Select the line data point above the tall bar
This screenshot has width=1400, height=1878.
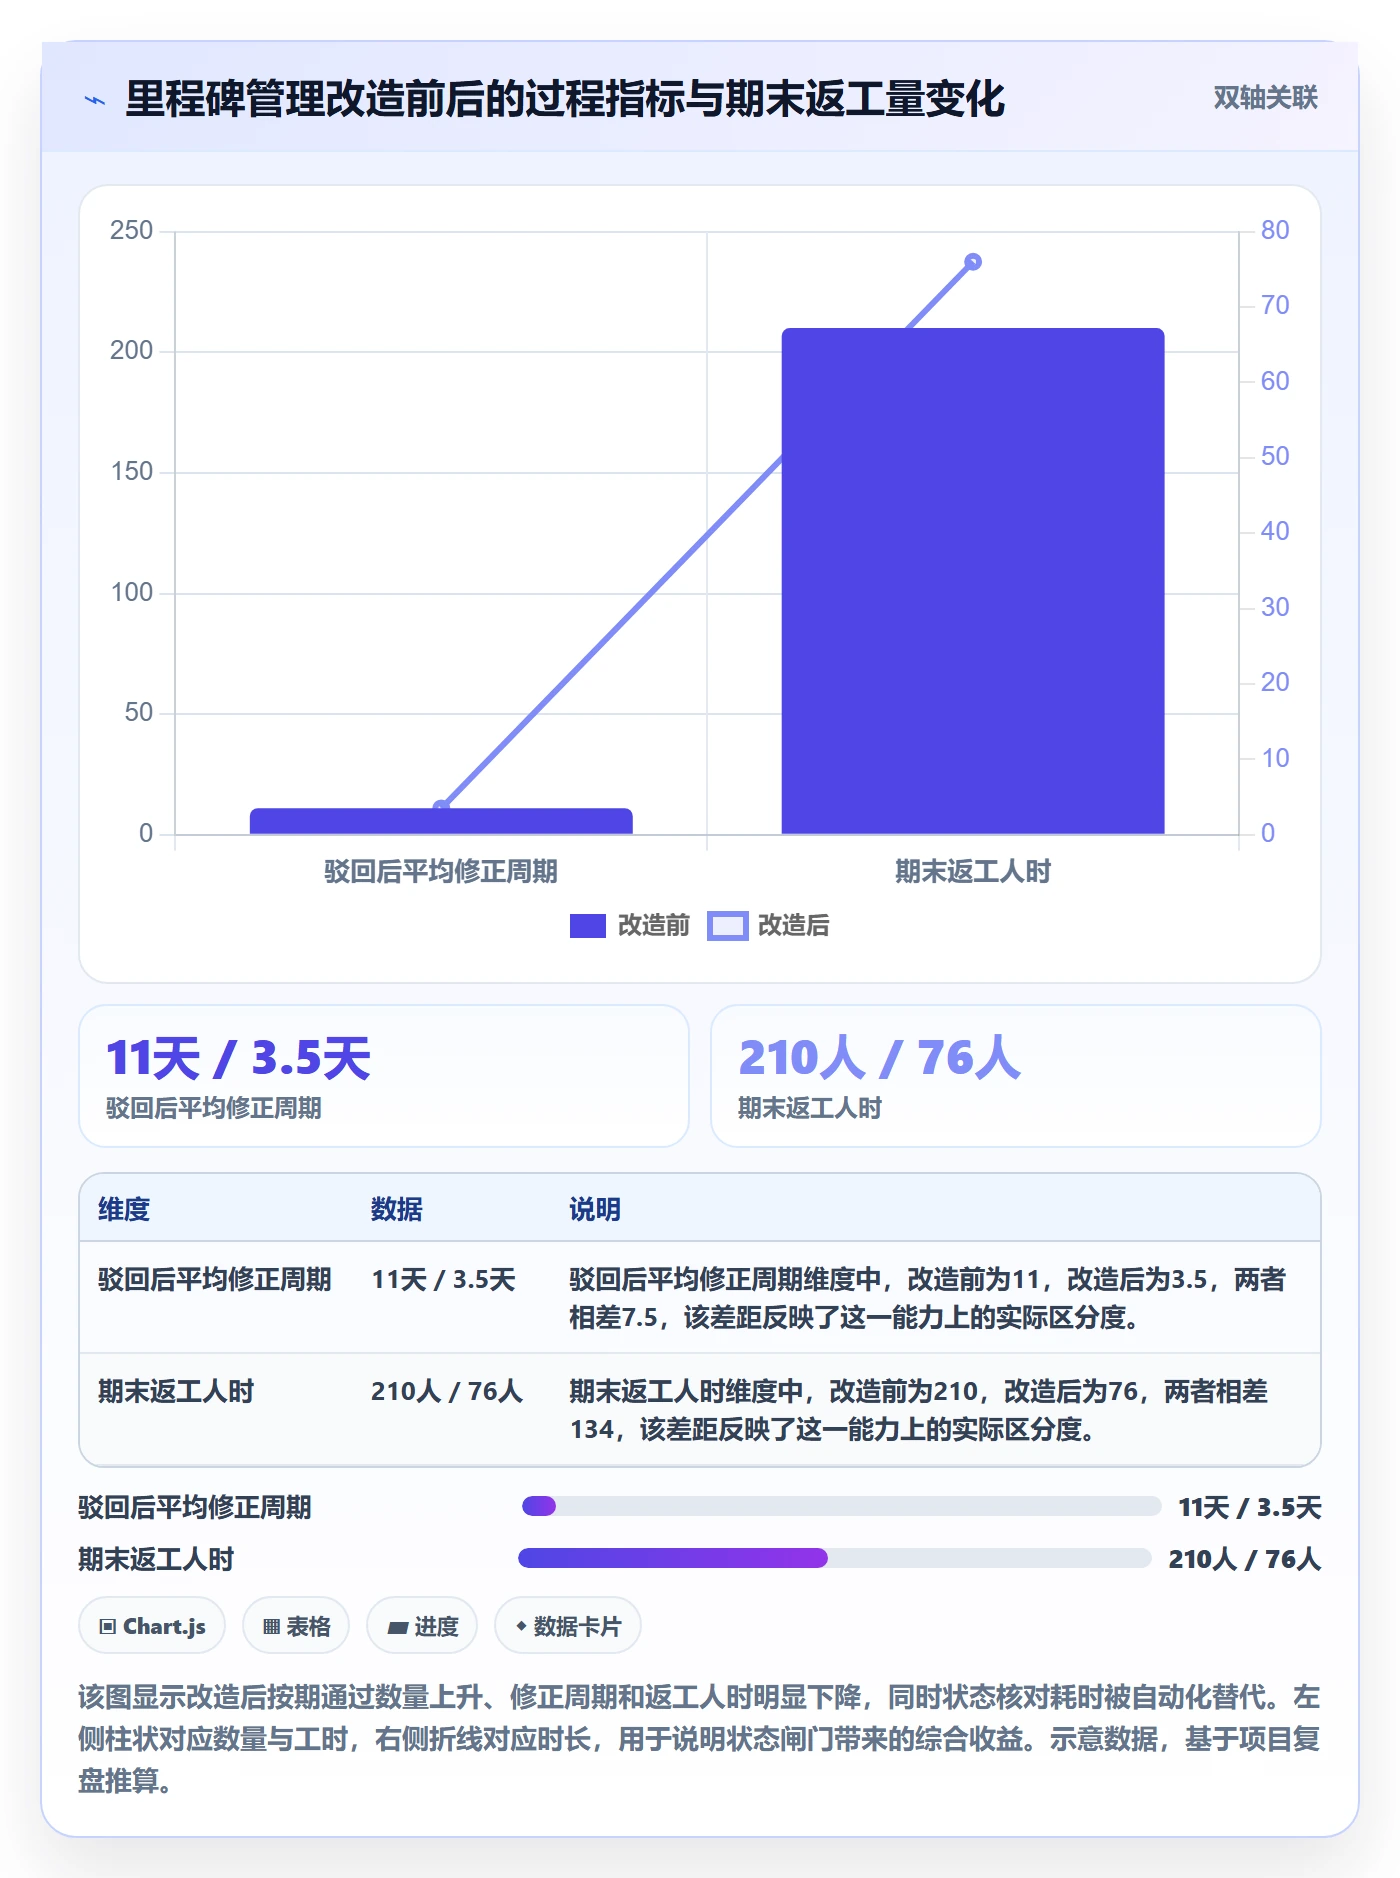(972, 262)
